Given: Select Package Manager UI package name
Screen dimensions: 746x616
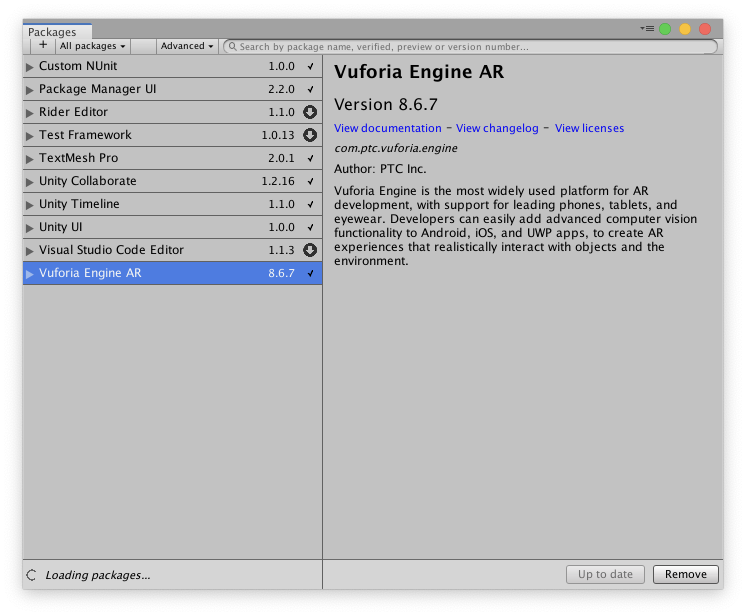Looking at the screenshot, I should click(x=98, y=89).
